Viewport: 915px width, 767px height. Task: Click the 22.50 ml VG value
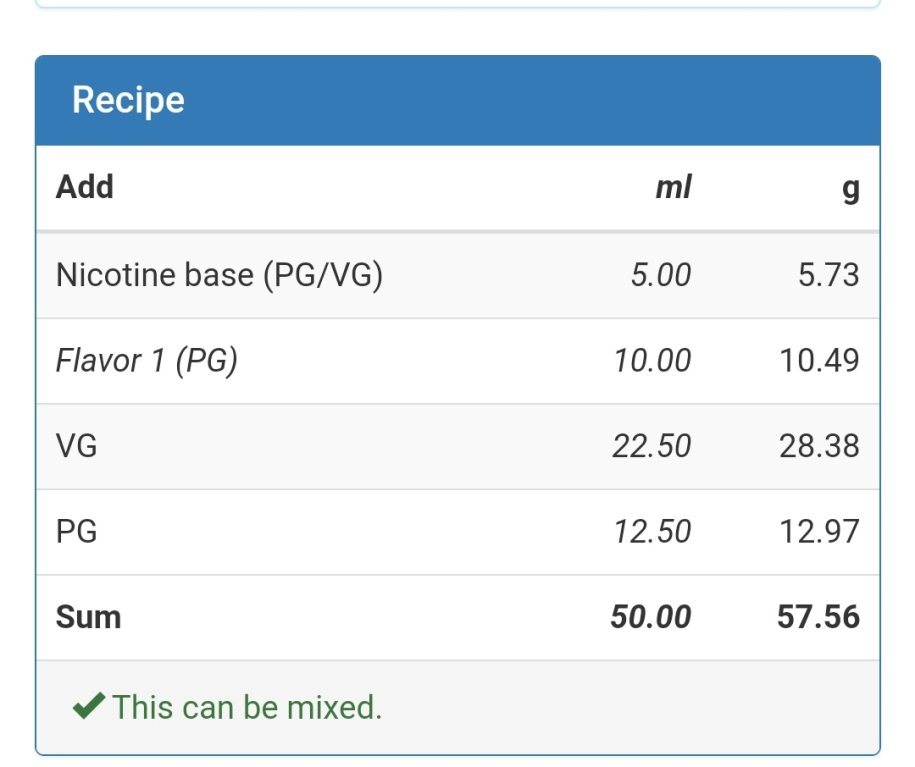tap(652, 446)
